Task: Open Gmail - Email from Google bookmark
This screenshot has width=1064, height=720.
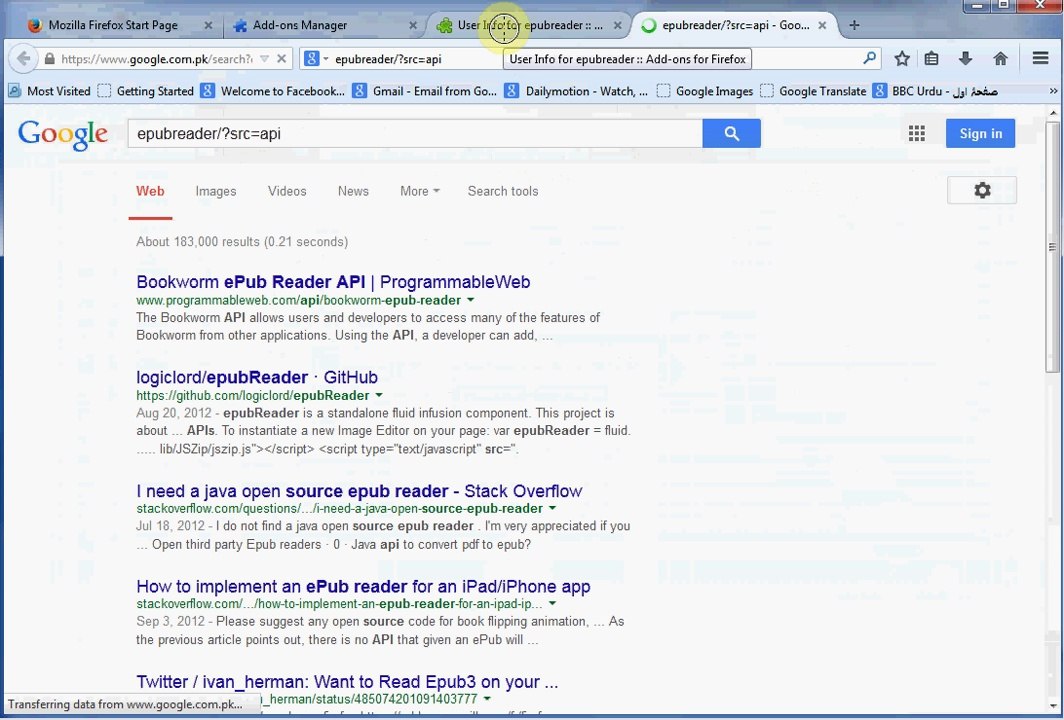Action: coord(425,91)
